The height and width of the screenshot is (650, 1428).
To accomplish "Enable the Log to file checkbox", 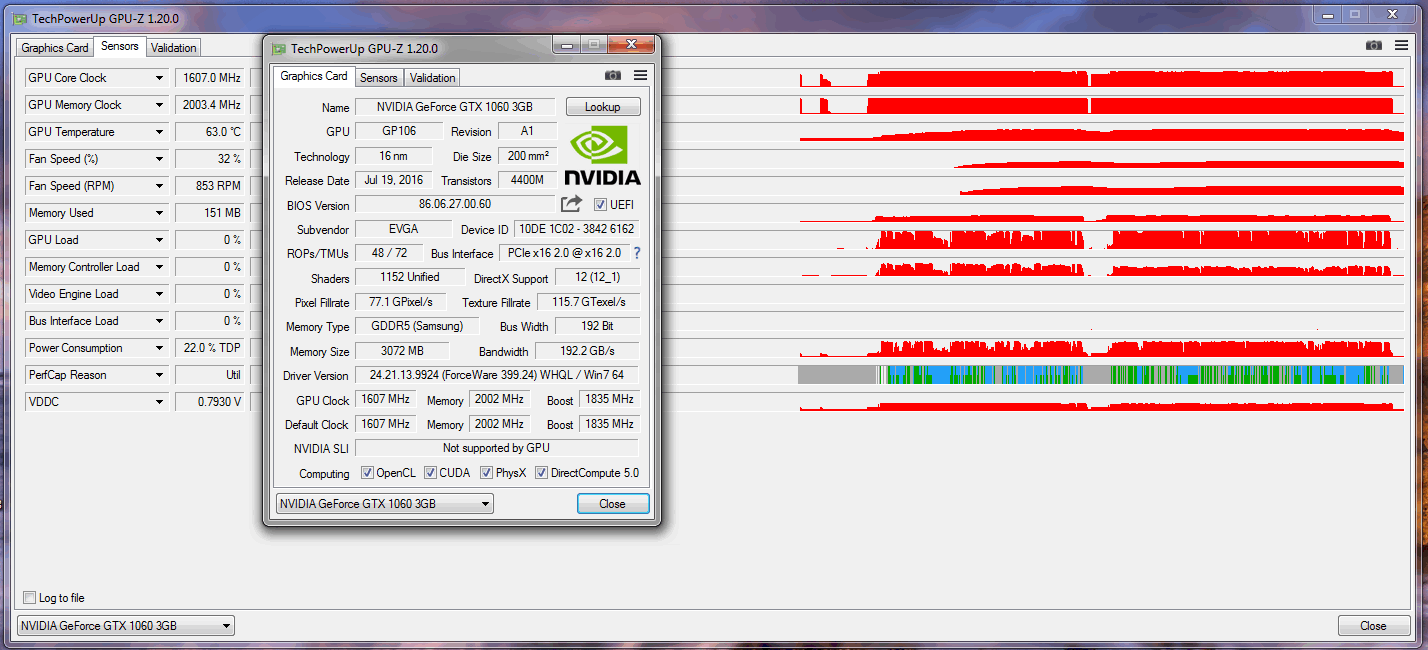I will 29,598.
